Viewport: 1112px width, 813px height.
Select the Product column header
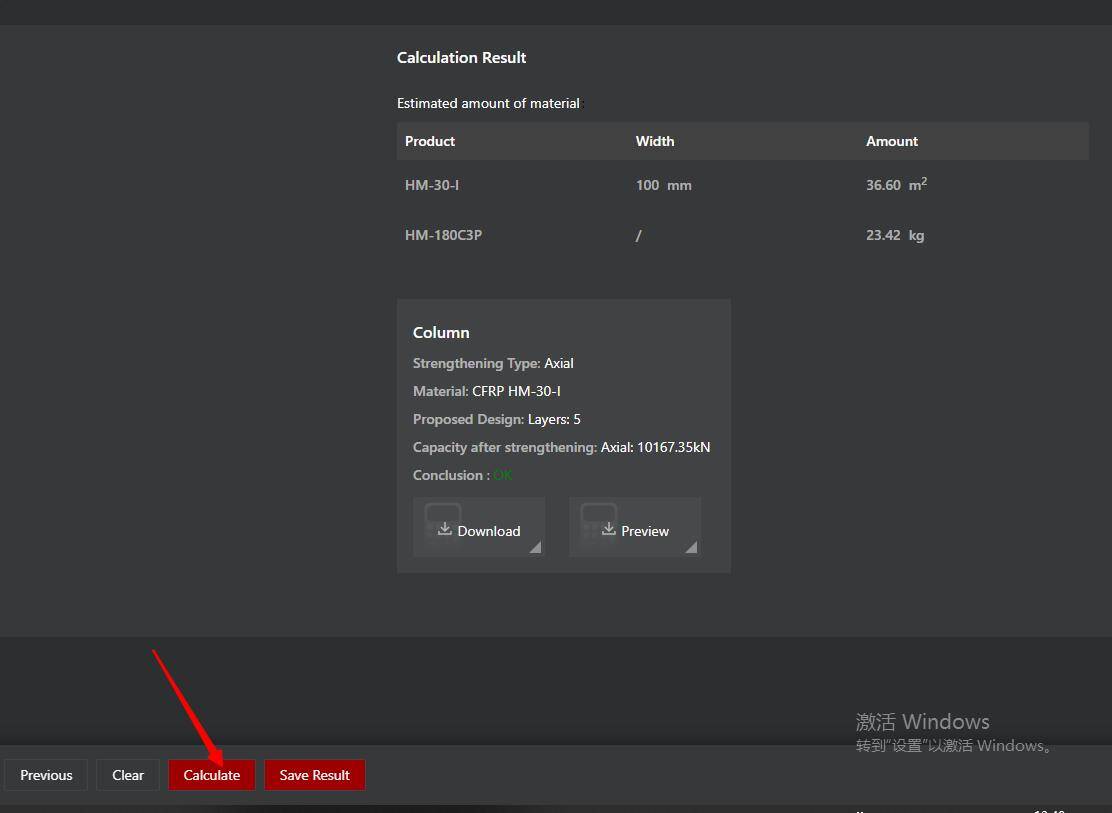(430, 141)
